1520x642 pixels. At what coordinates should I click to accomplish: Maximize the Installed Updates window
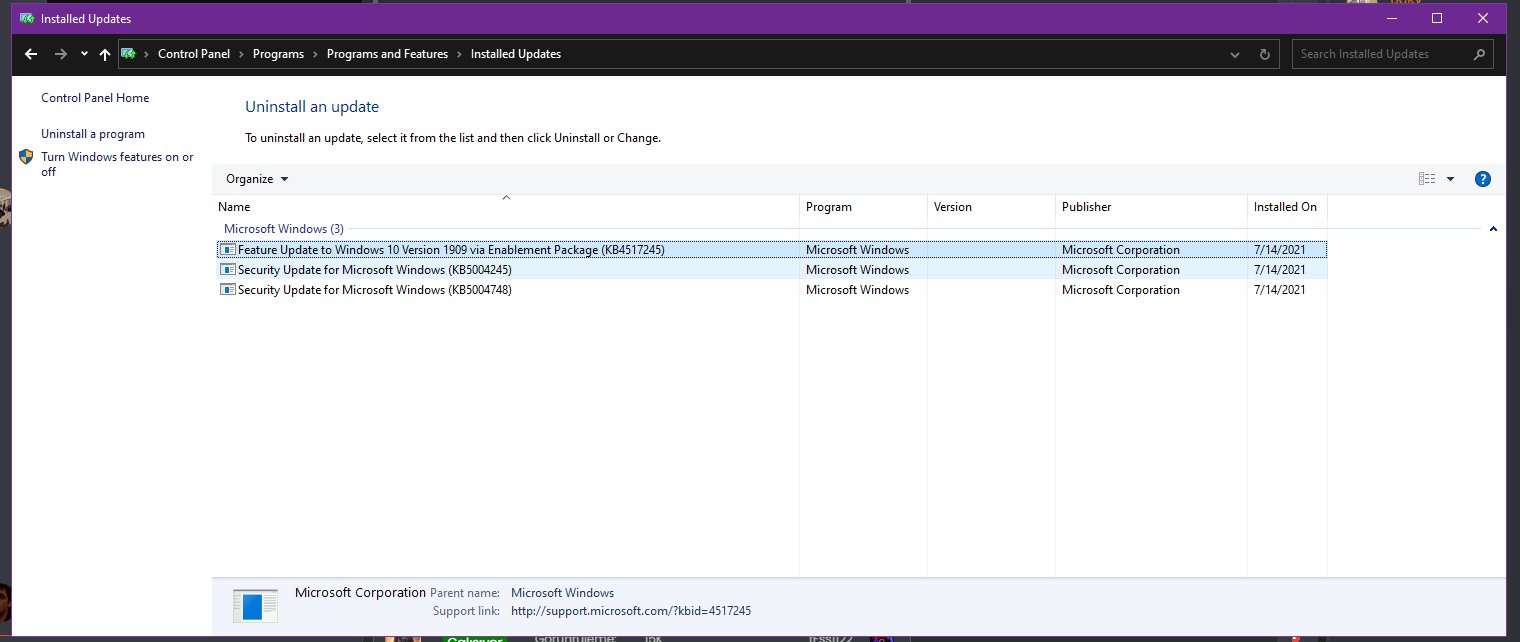click(x=1437, y=18)
